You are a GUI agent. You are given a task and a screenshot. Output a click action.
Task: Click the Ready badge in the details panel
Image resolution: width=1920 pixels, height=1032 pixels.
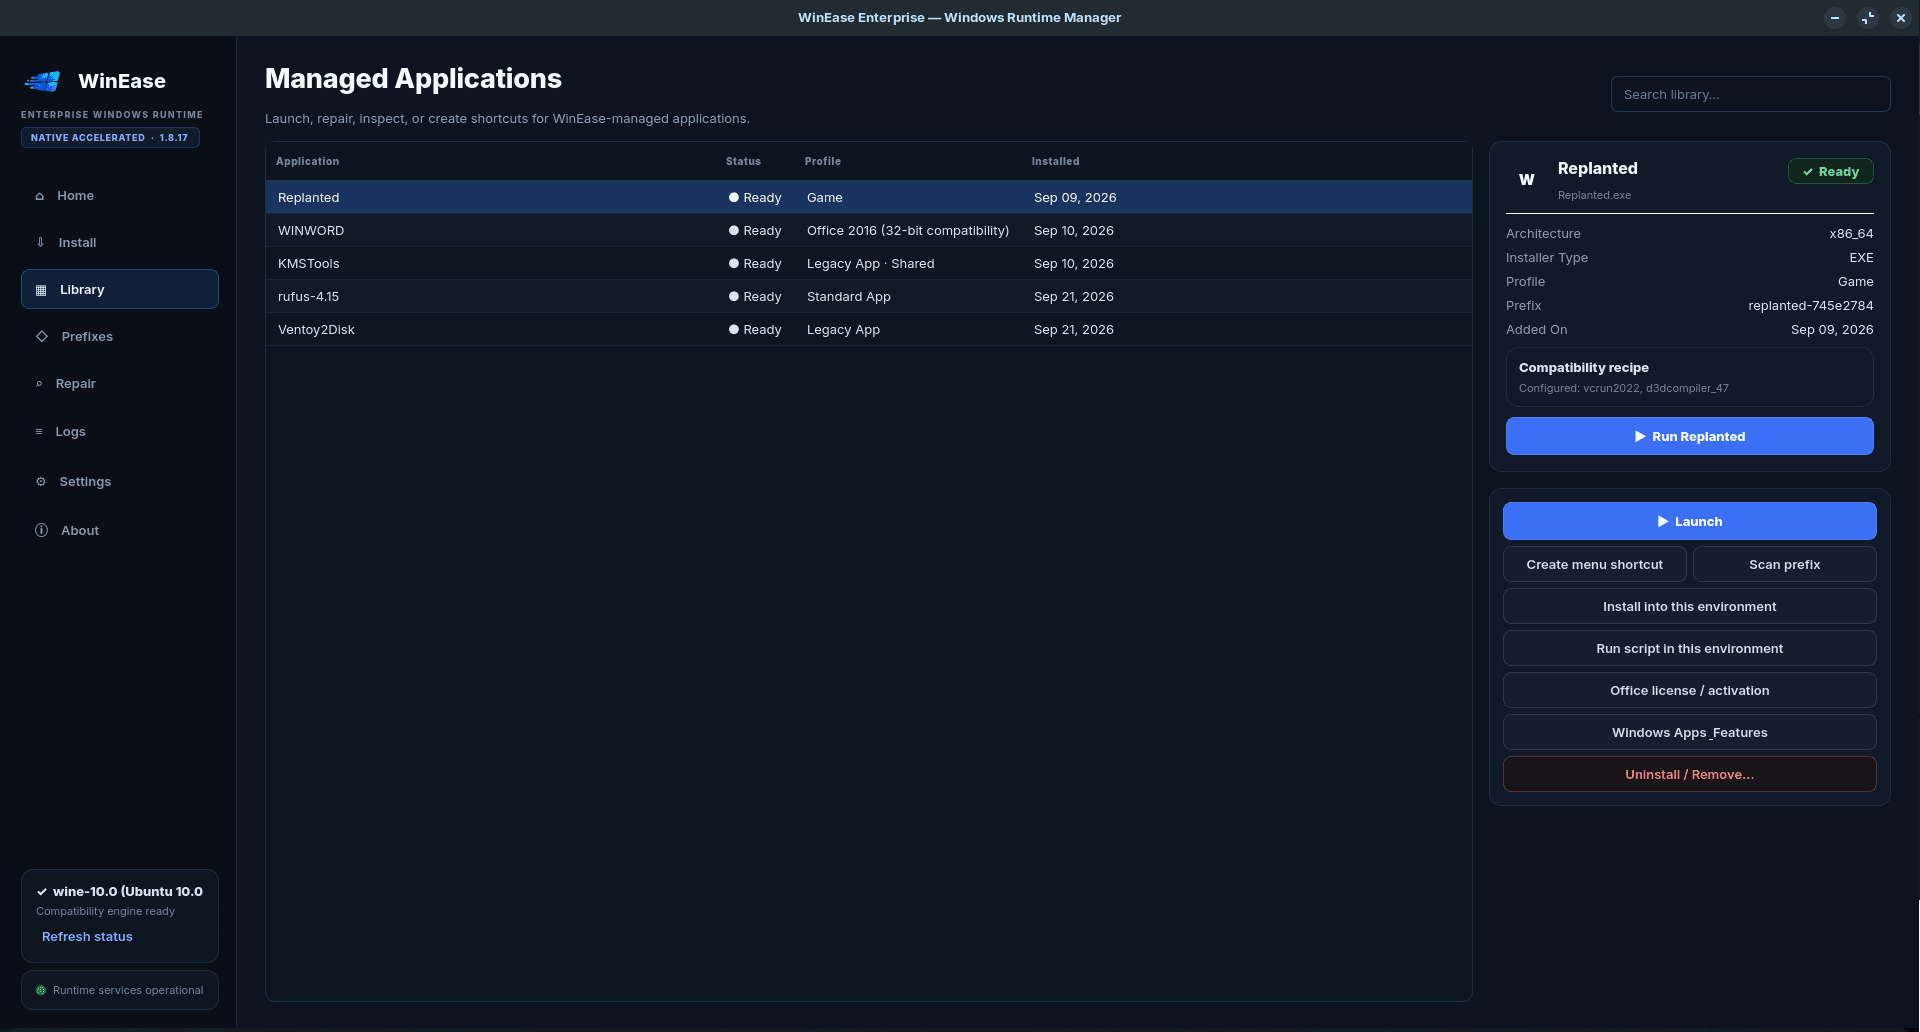pos(1831,171)
